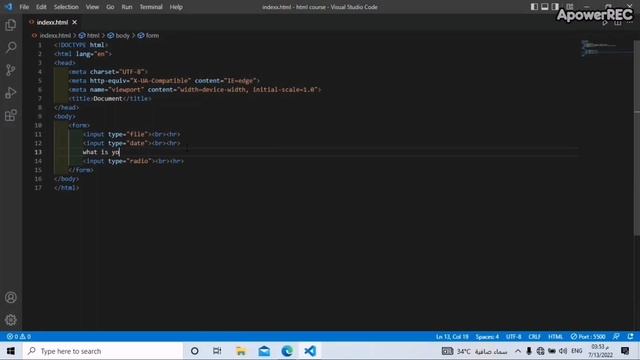Open the Go menu

tap(110, 7)
